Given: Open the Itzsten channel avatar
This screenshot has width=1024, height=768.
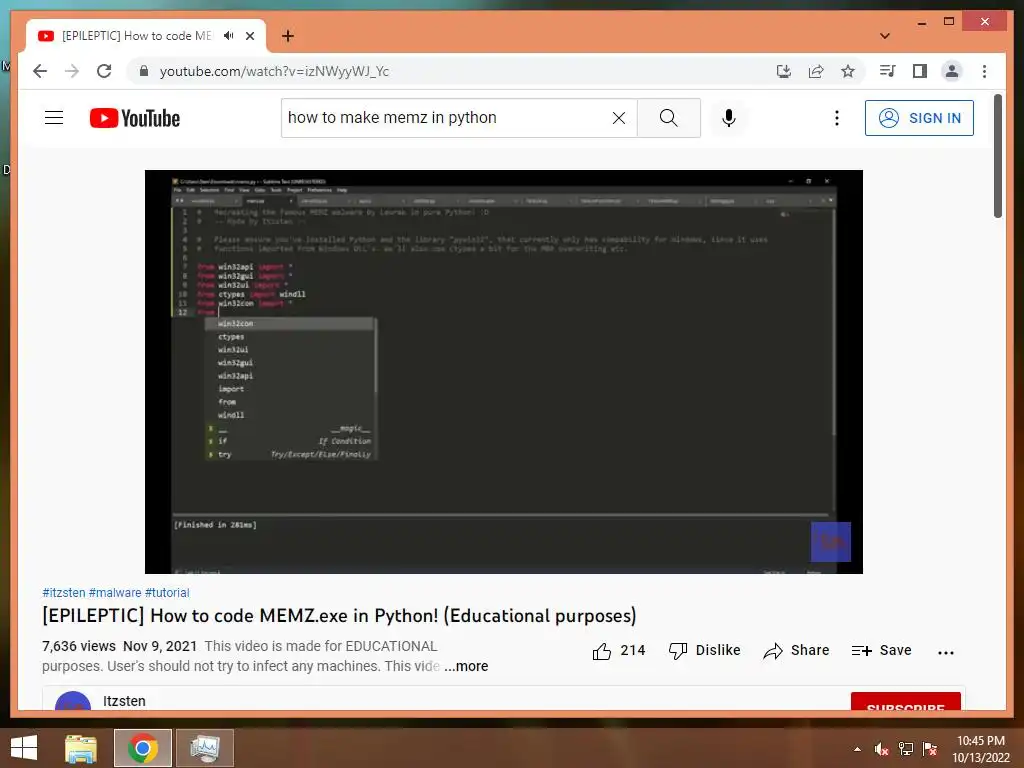Looking at the screenshot, I should (x=72, y=701).
